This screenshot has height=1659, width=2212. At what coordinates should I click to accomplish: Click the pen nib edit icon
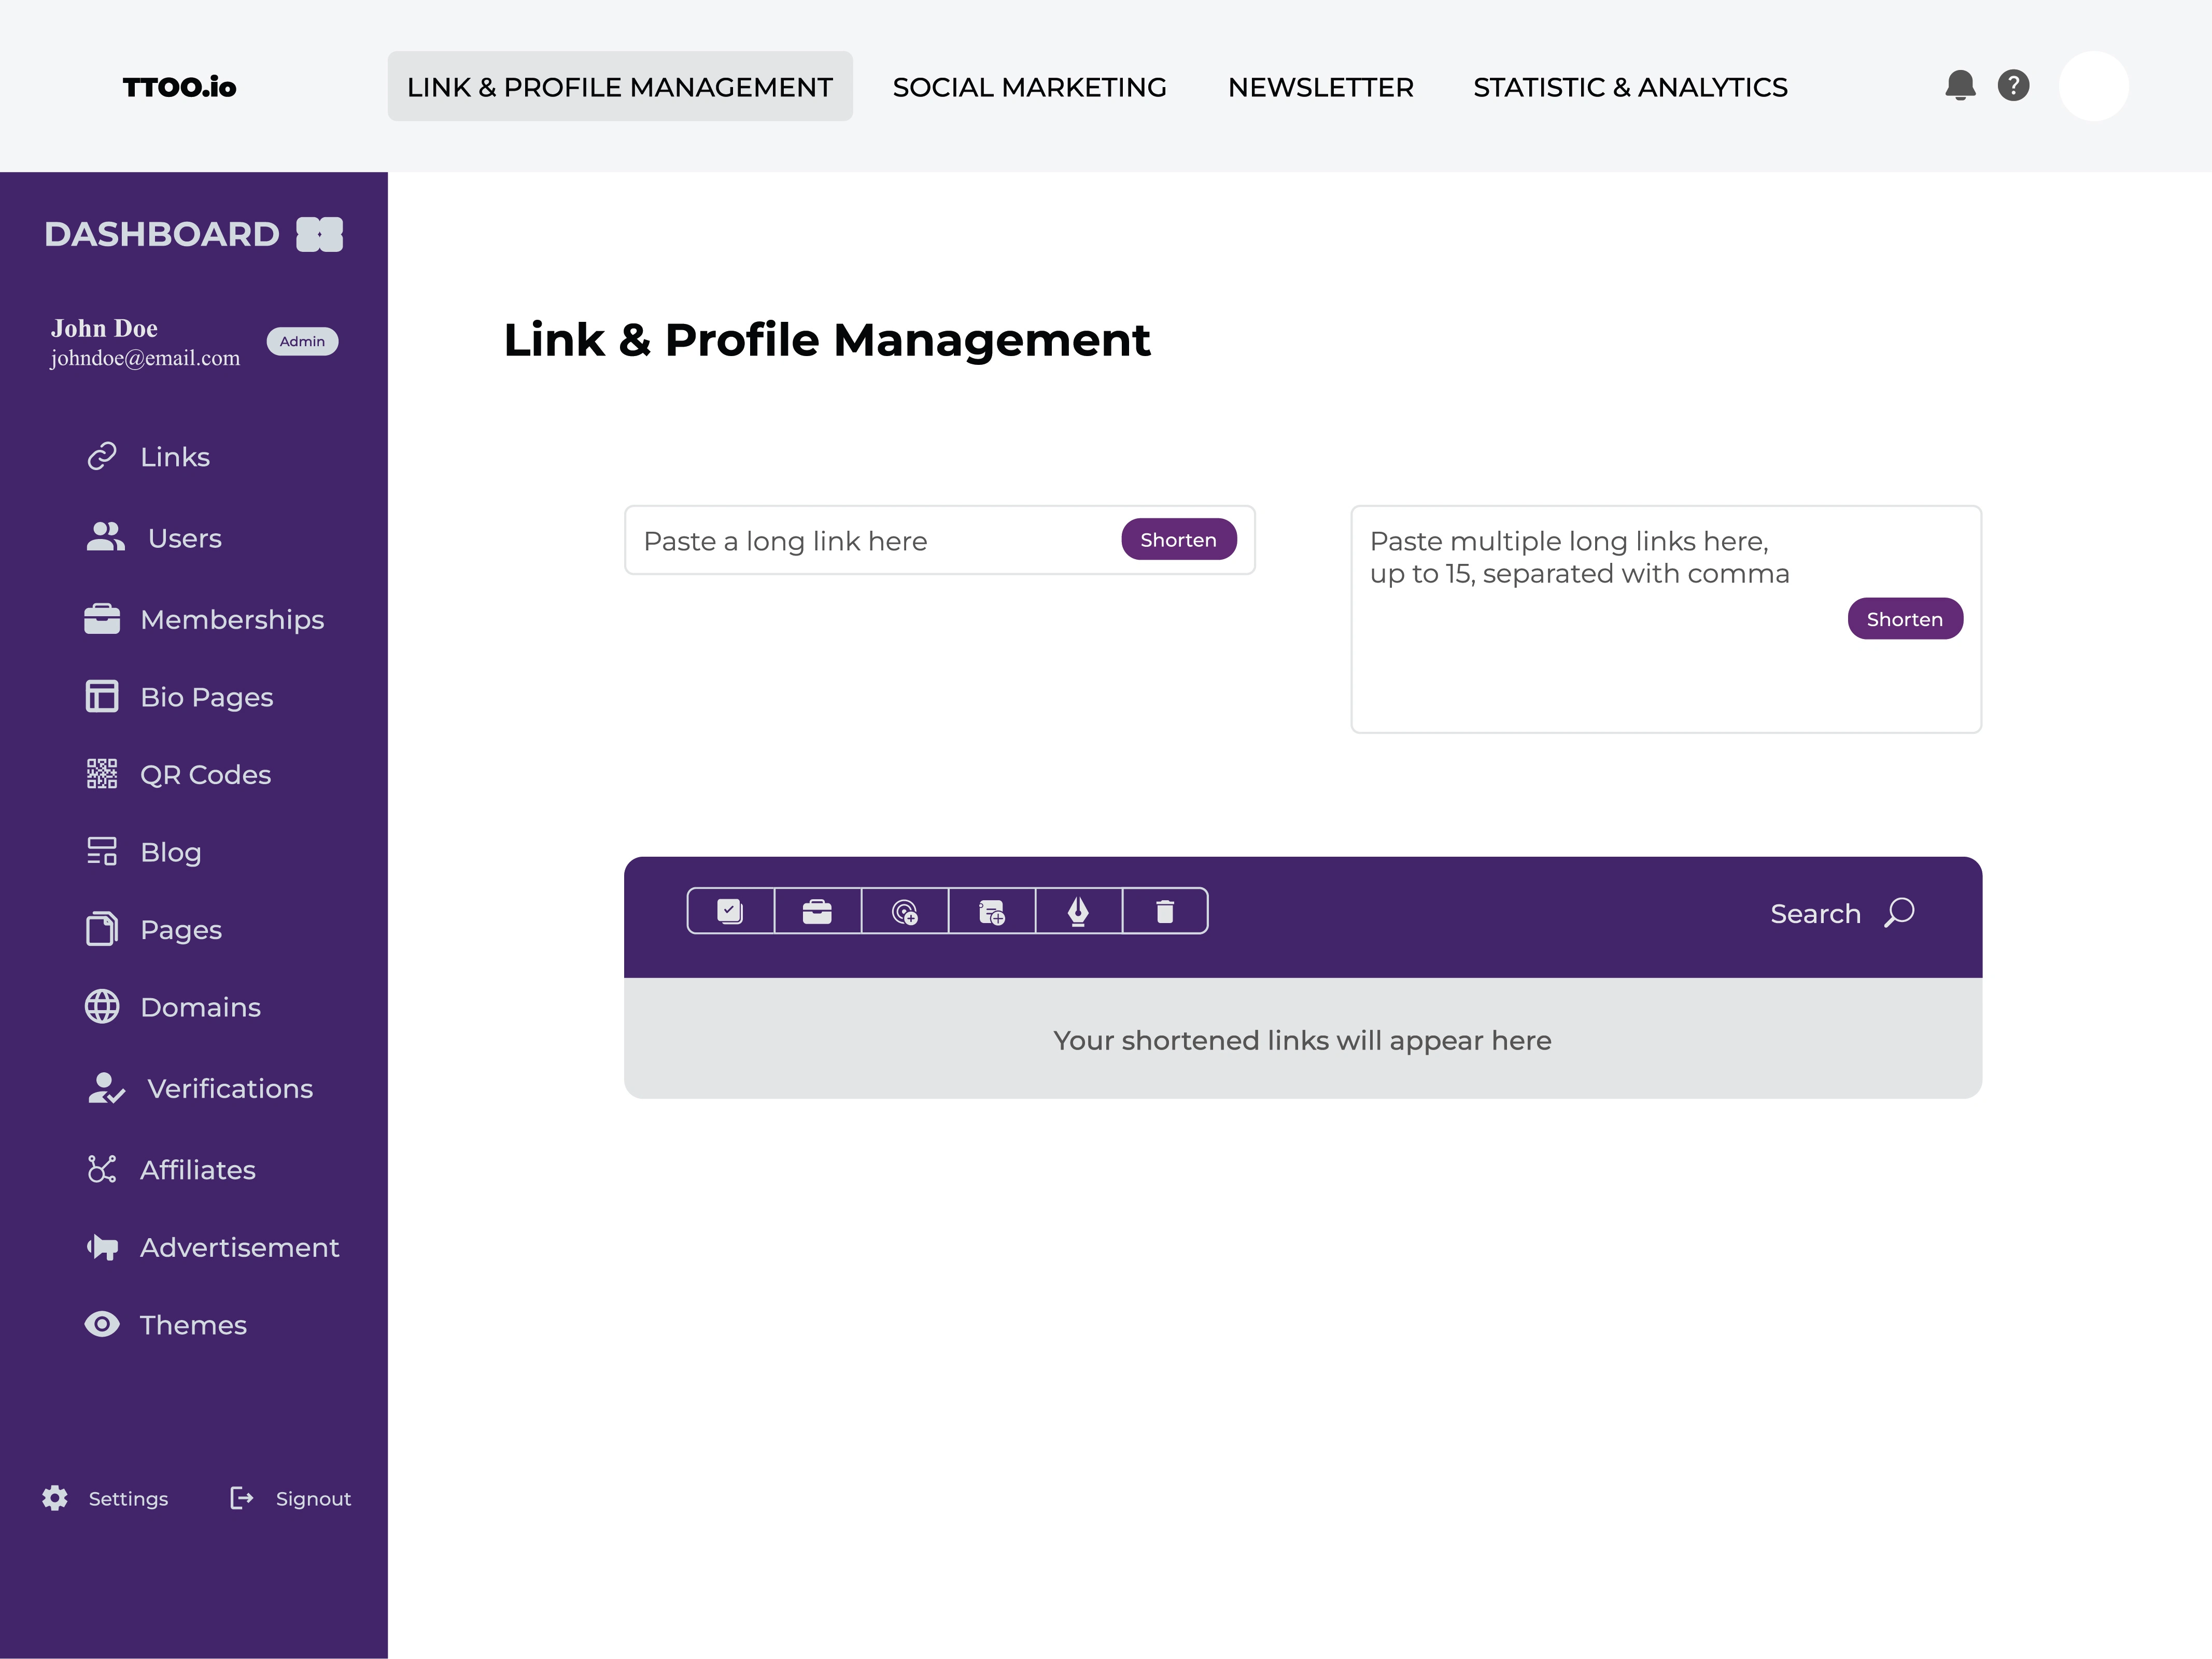click(1078, 911)
